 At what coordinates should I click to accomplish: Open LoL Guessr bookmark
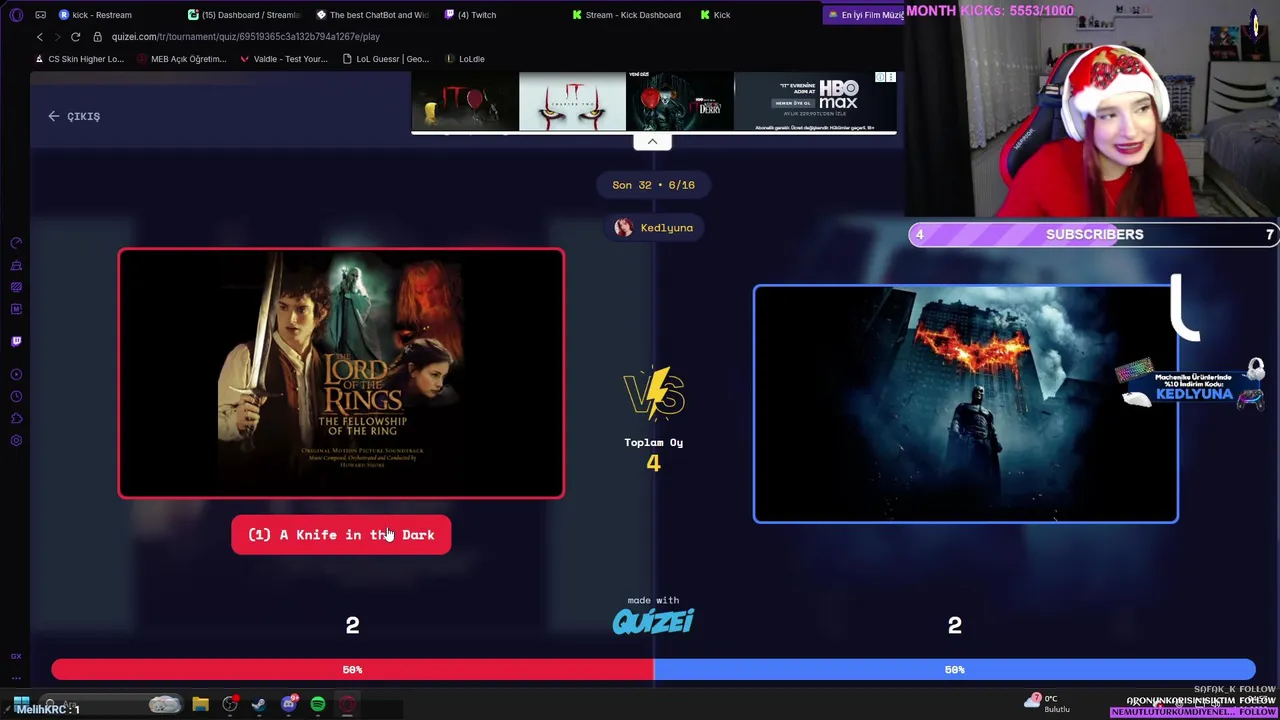pos(385,59)
